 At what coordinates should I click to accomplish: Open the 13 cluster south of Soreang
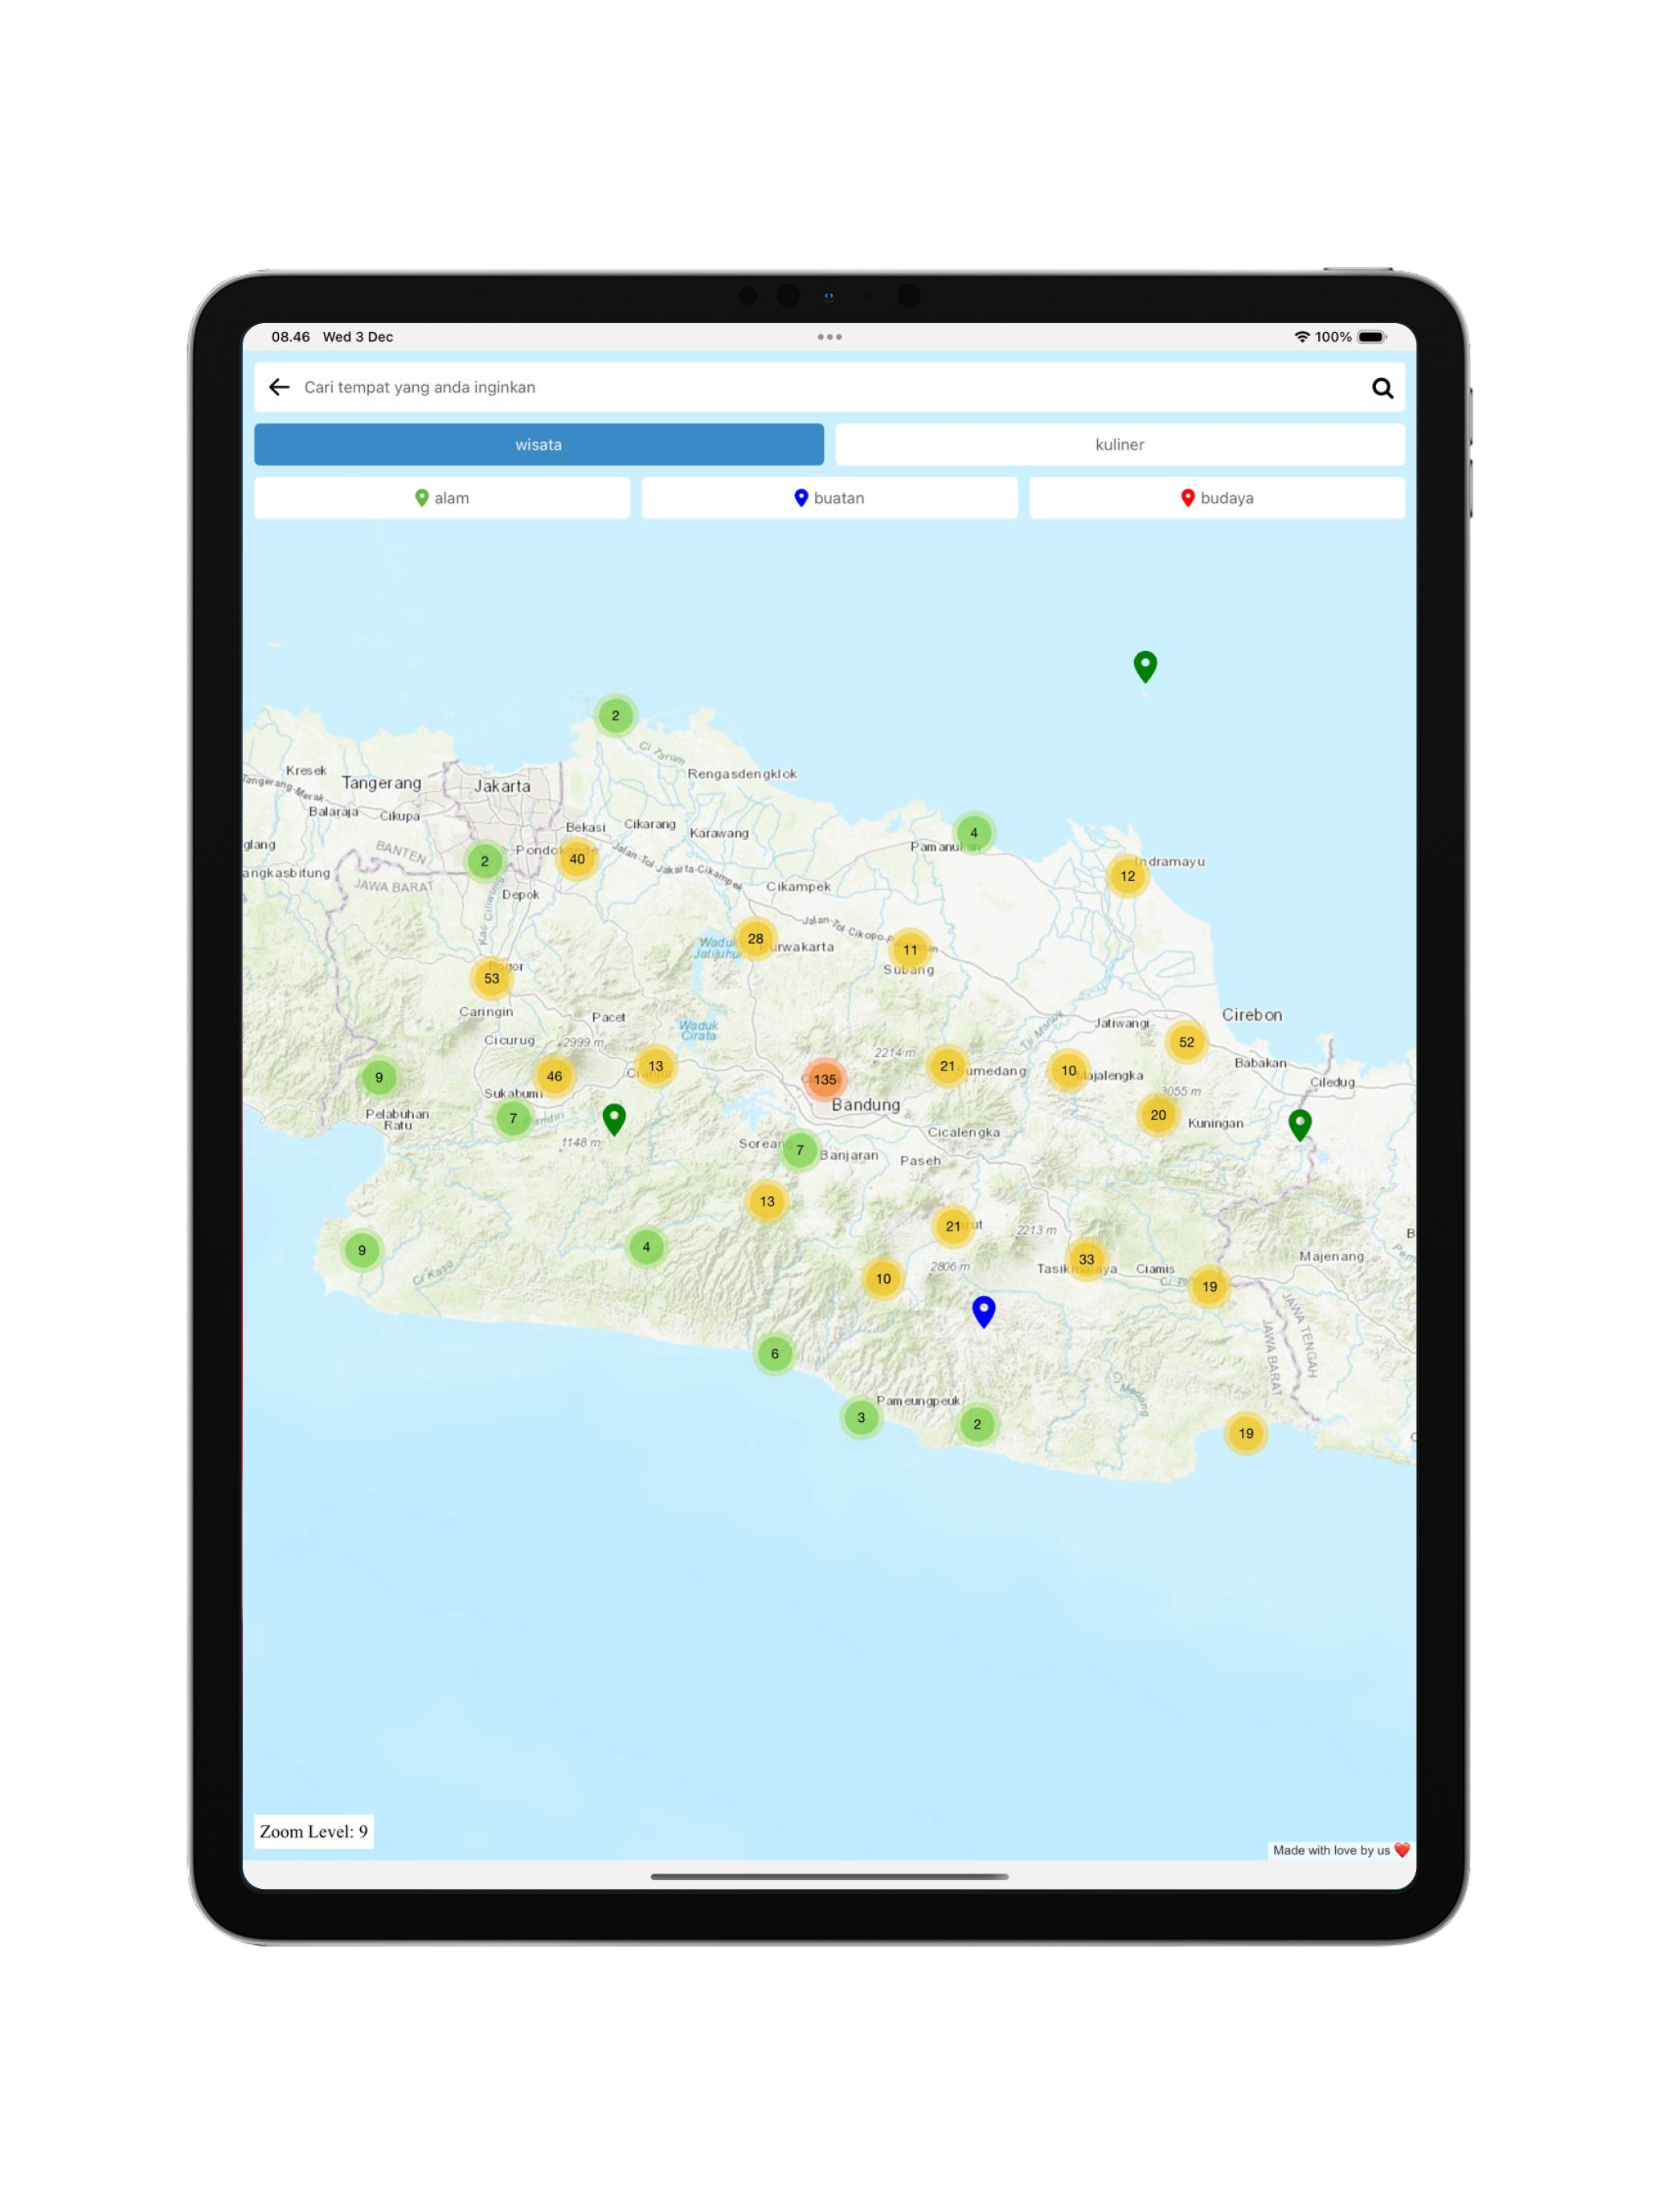pos(767,1201)
